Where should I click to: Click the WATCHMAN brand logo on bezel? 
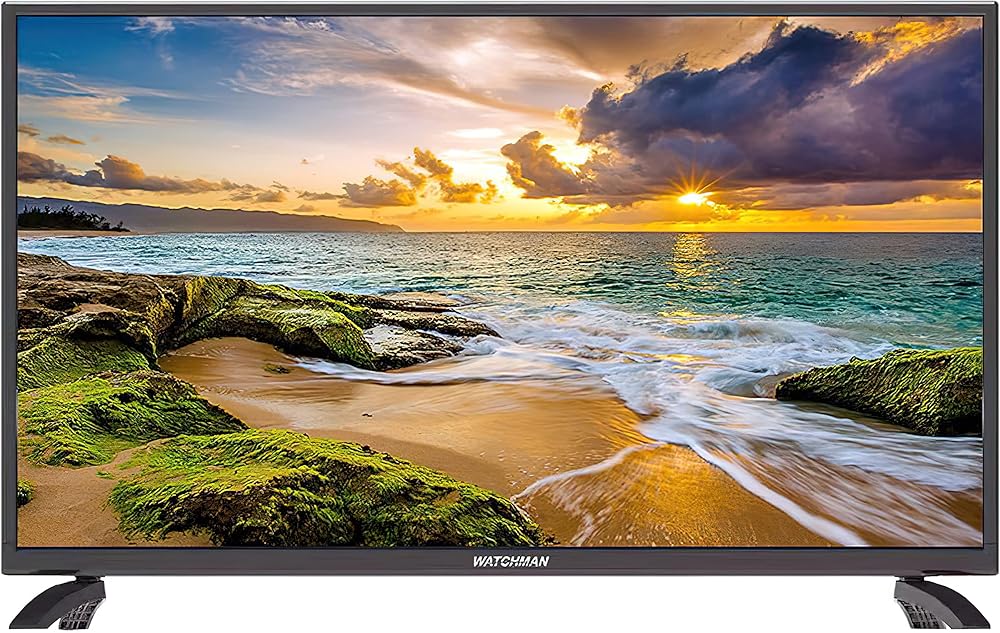[x=510, y=561]
